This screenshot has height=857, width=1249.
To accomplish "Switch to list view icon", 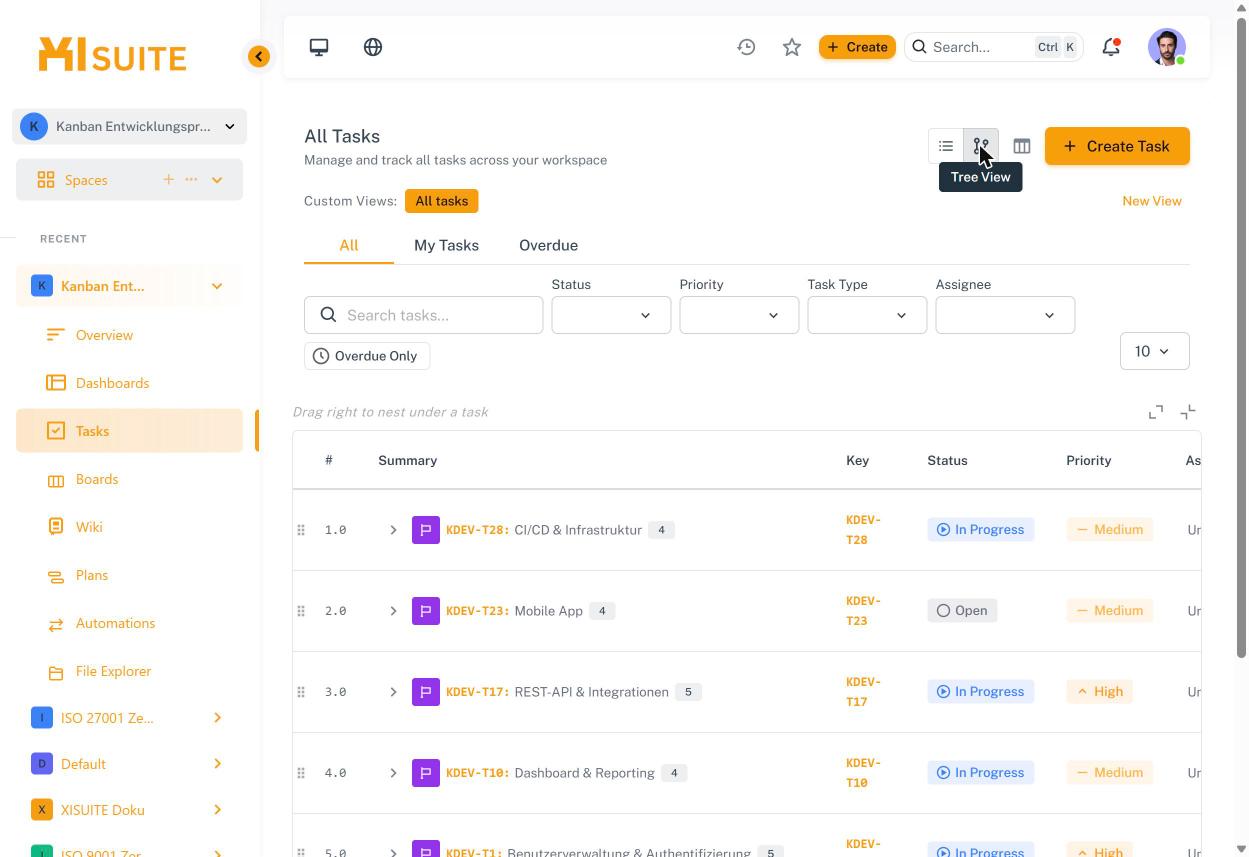I will [x=946, y=146].
